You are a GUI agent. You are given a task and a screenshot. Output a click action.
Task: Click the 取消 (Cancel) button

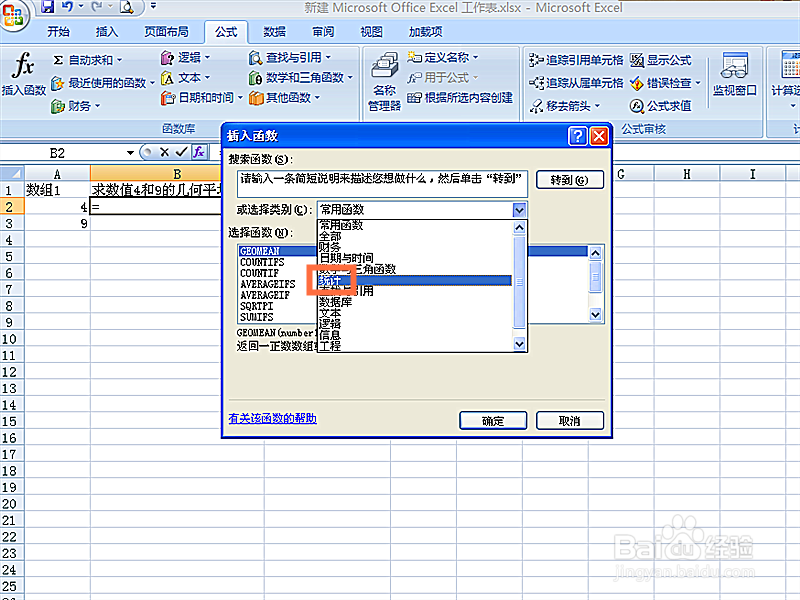coord(569,421)
